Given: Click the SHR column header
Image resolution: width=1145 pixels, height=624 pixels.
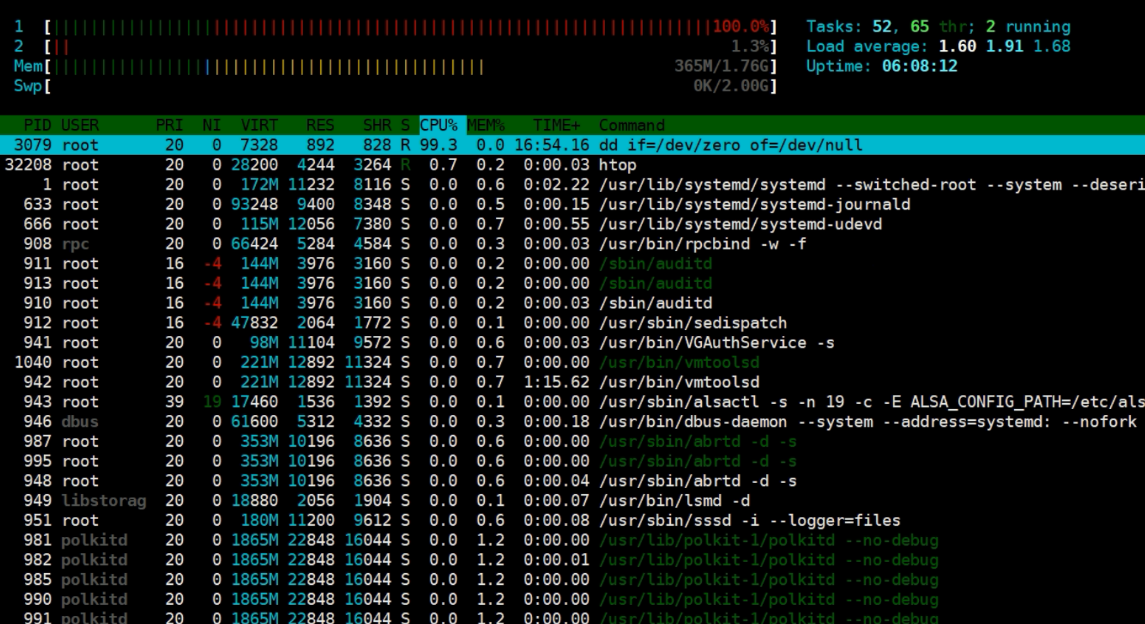Looking at the screenshot, I should point(378,125).
